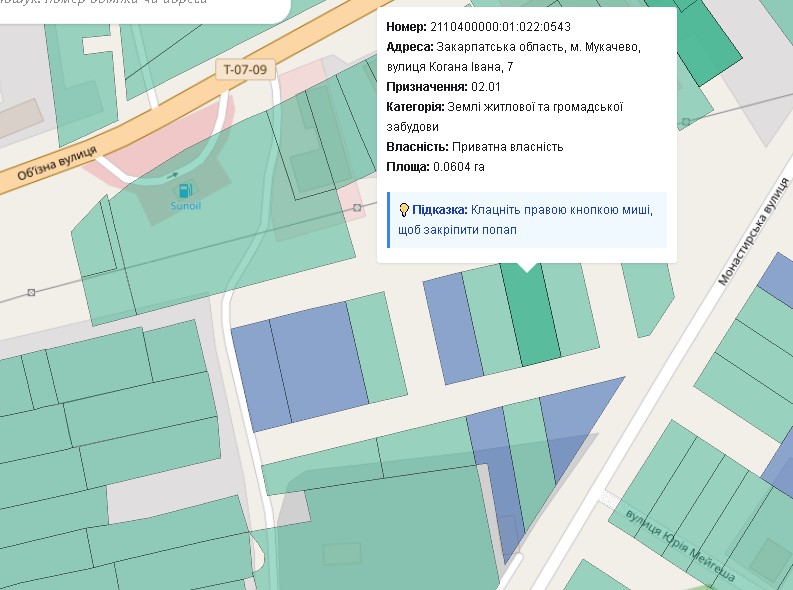This screenshot has height=590, width=793.
Task: Click the square line marker at far left edge
Action: click(32, 292)
